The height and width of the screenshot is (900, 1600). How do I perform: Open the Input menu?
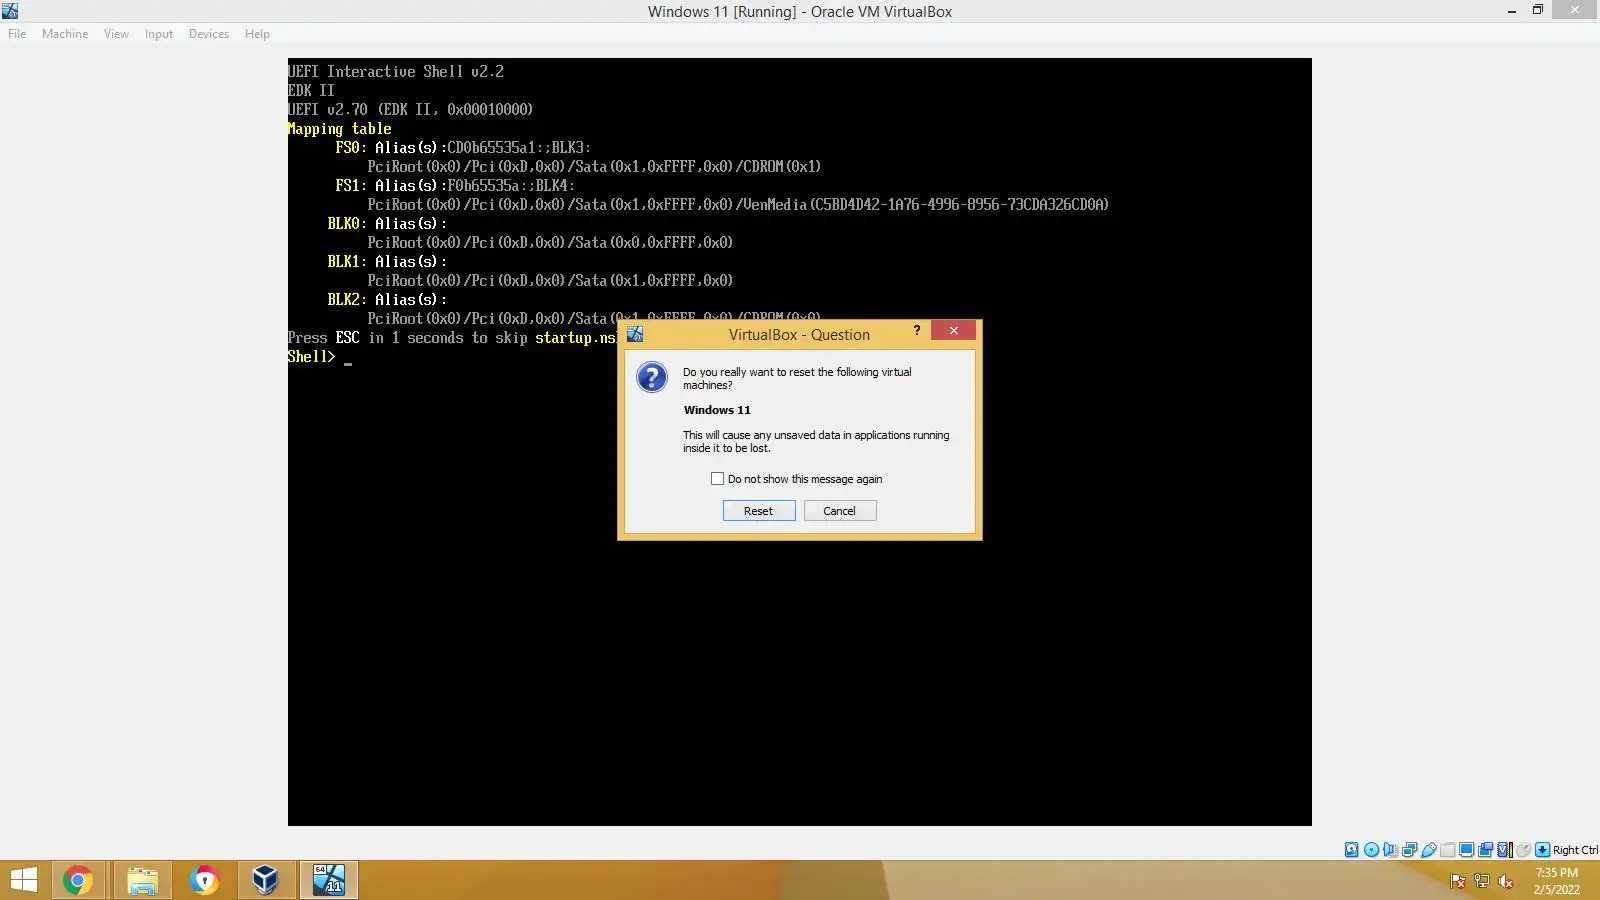click(158, 34)
